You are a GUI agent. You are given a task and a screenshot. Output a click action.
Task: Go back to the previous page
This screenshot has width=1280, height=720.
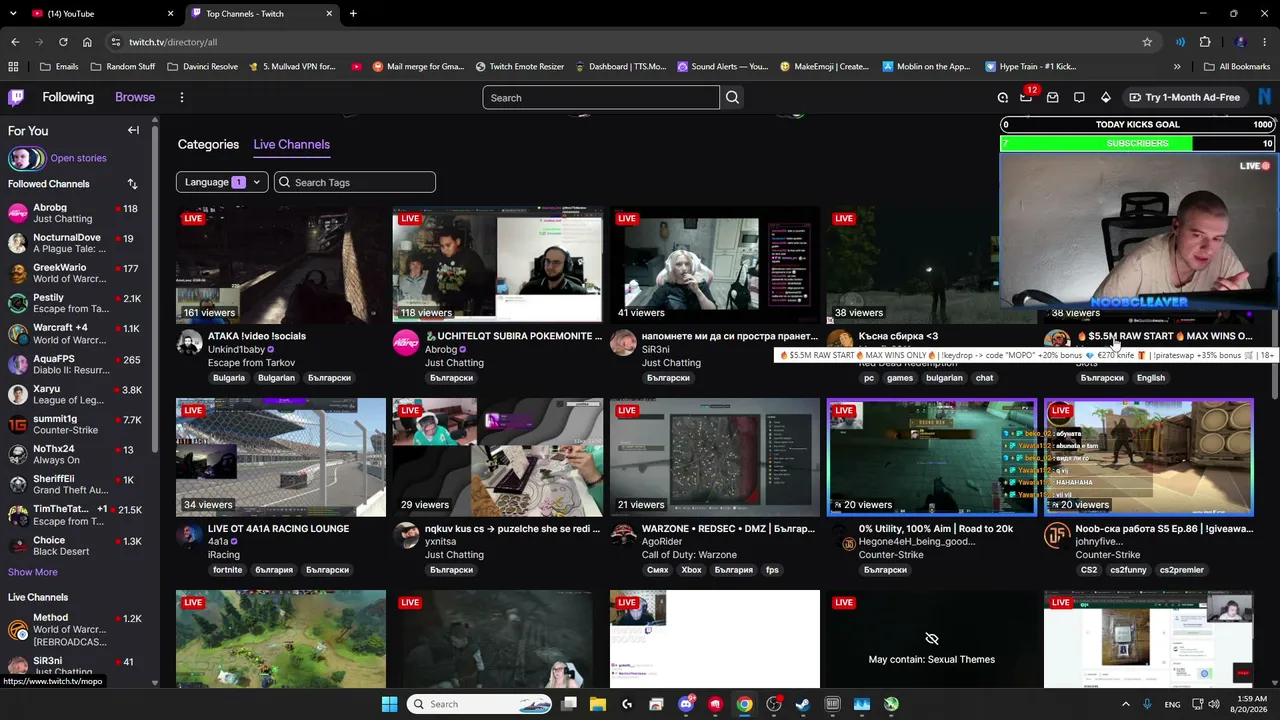15,42
